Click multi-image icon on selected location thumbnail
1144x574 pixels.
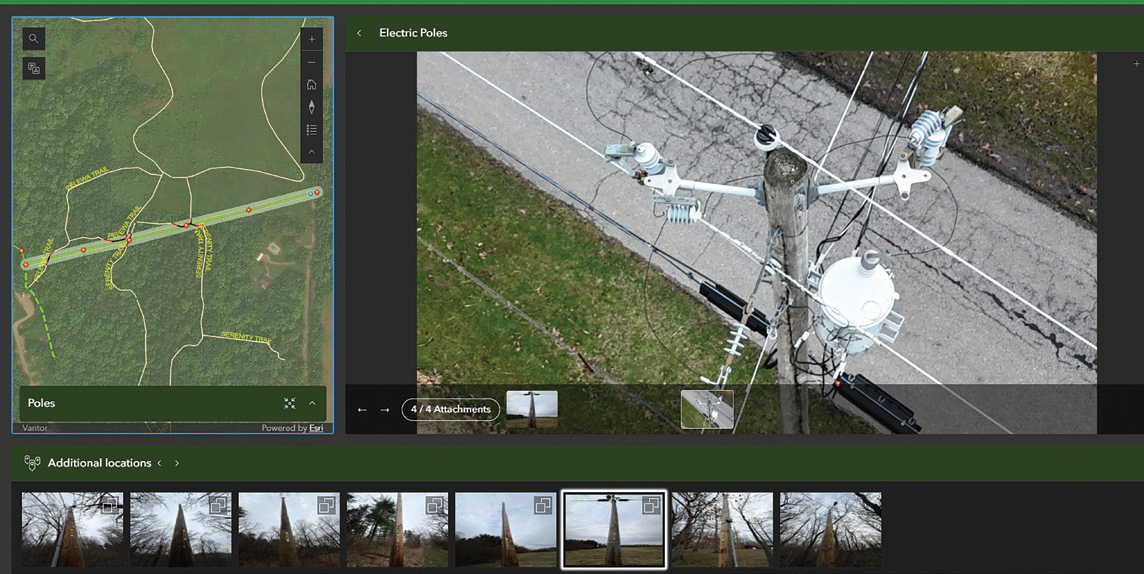[x=651, y=505]
